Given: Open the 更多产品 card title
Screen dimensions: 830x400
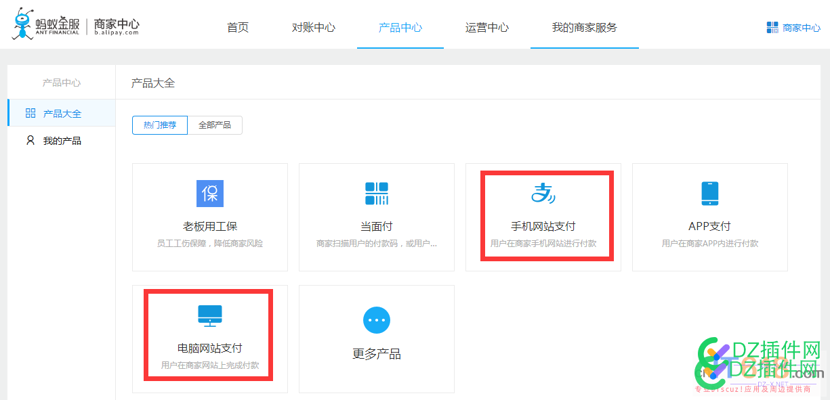Looking at the screenshot, I should (x=376, y=353).
